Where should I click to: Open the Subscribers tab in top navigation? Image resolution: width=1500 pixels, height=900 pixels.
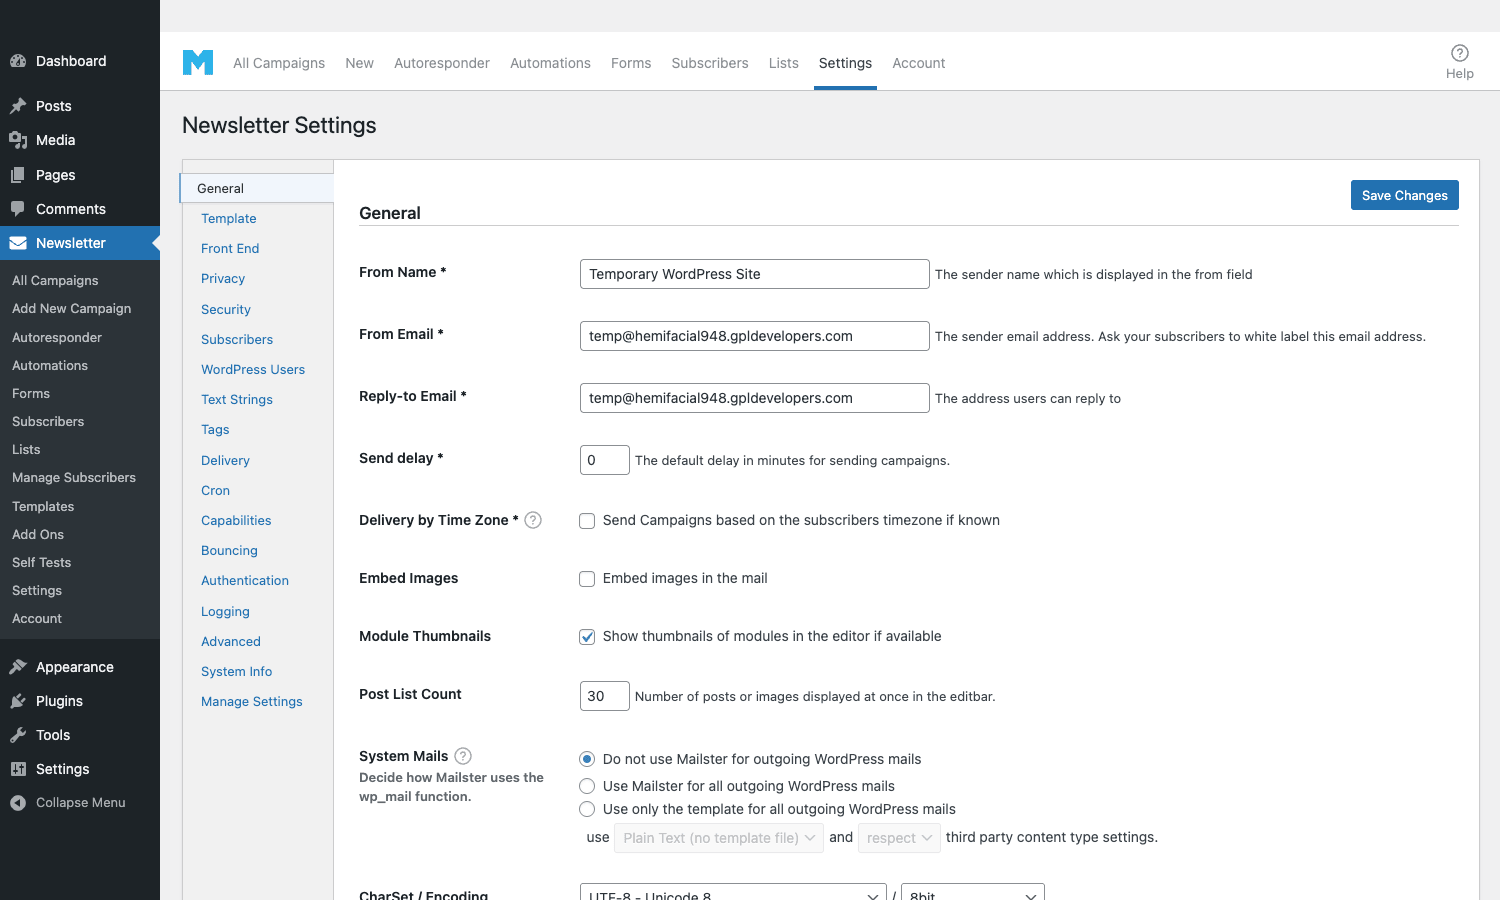coord(710,63)
